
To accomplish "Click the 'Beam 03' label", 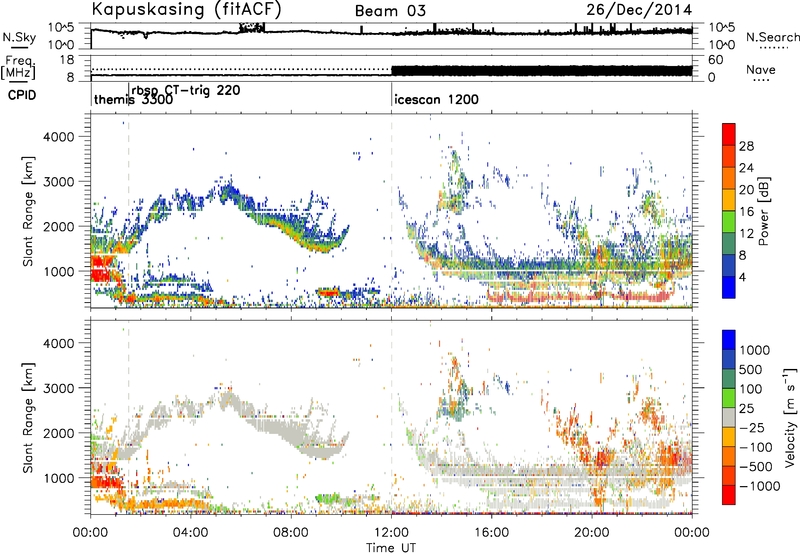I will click(390, 11).
